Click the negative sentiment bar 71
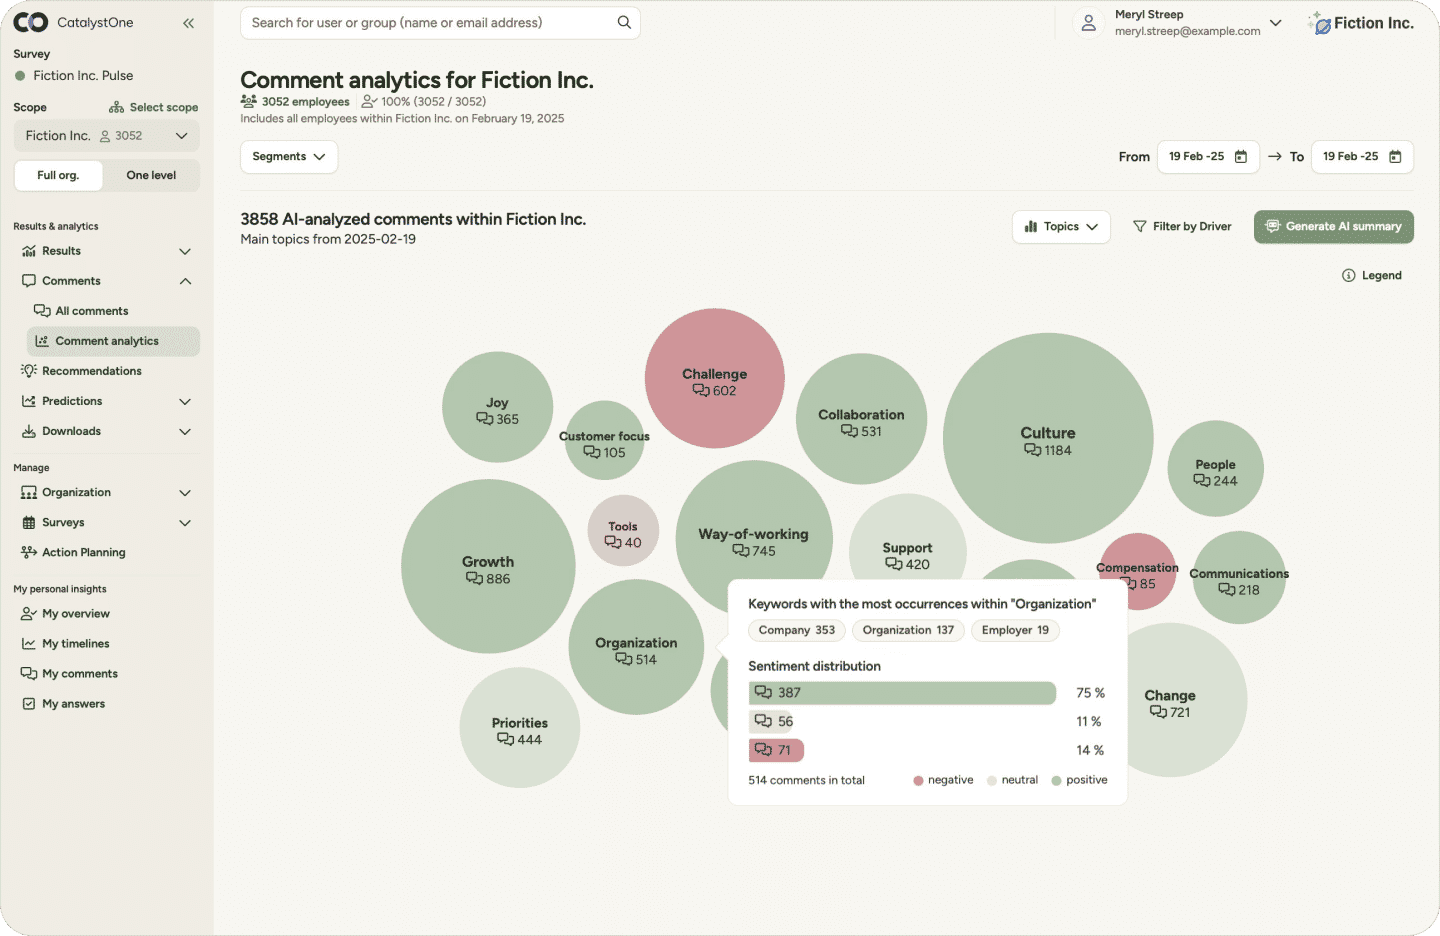1440x936 pixels. point(776,751)
